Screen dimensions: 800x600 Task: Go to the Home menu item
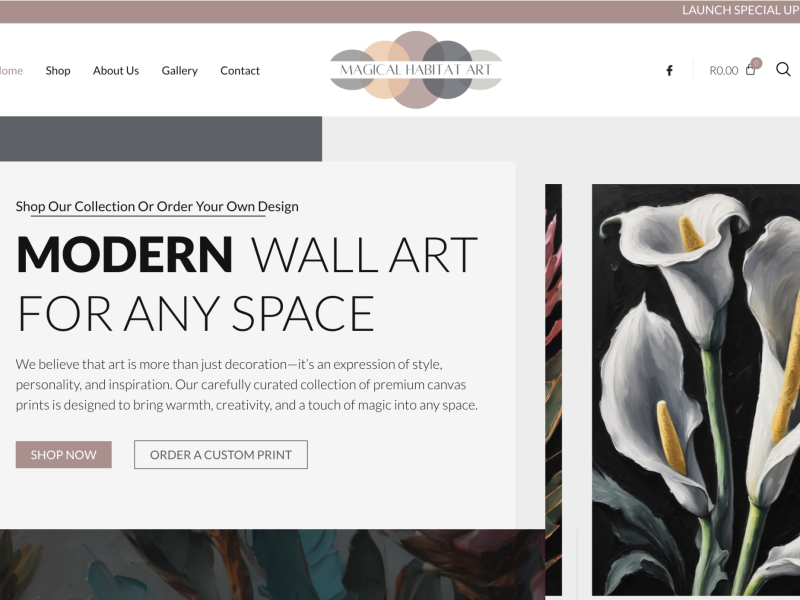(11, 70)
